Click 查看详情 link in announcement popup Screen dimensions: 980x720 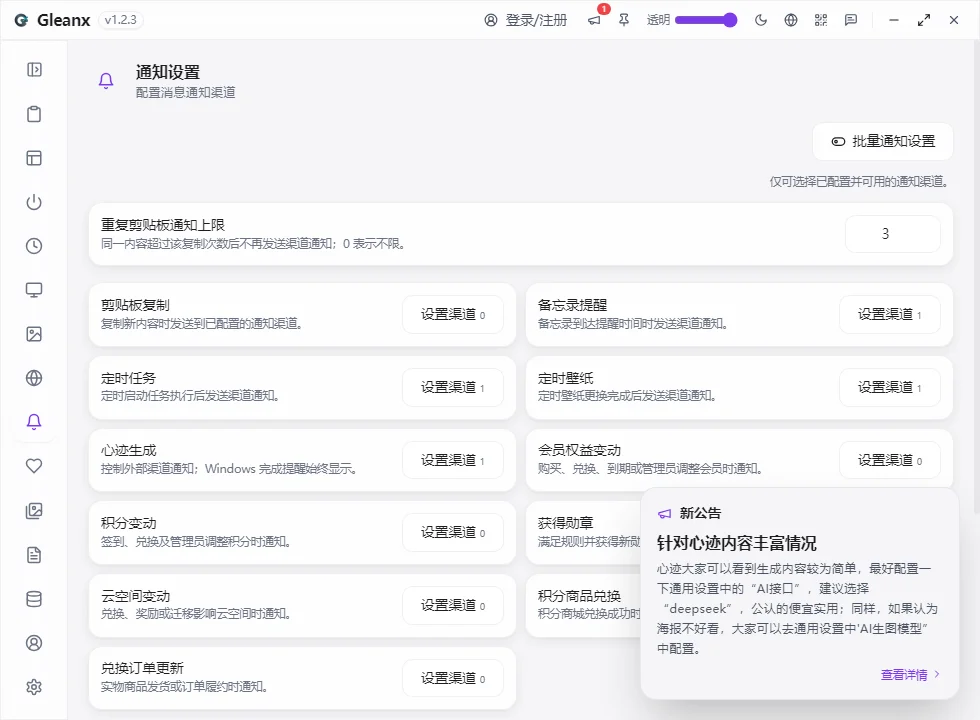(910, 674)
